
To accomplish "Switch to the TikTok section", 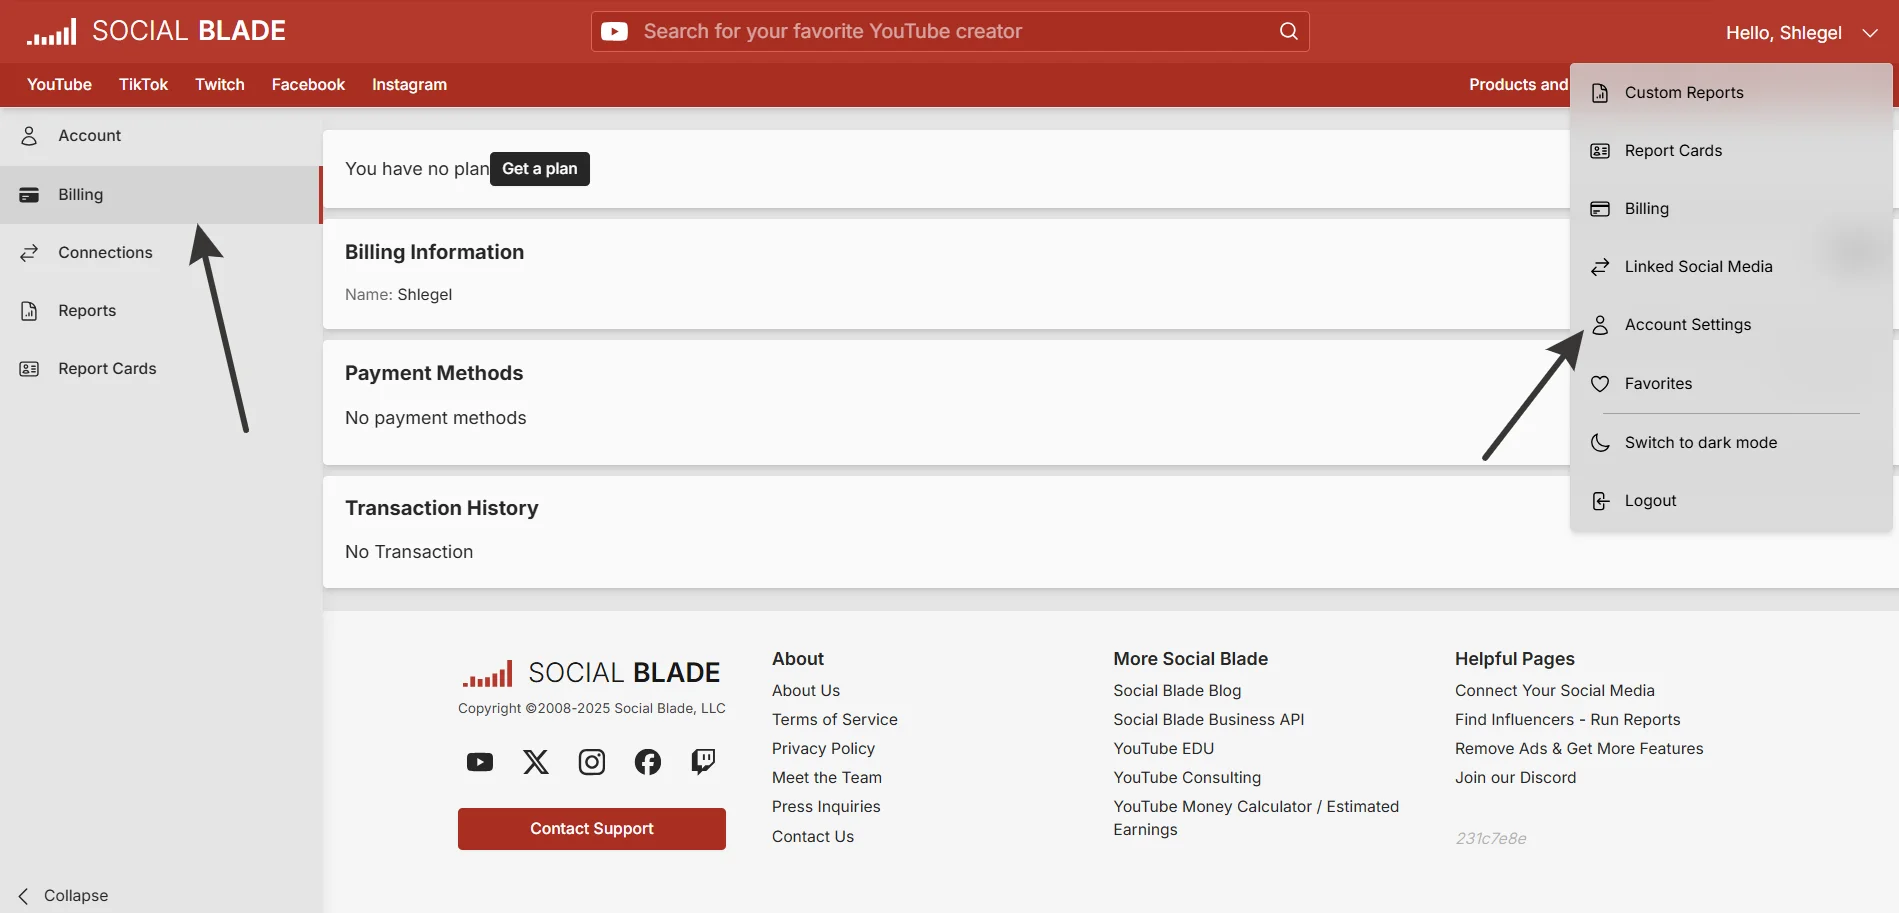I will click(x=143, y=84).
